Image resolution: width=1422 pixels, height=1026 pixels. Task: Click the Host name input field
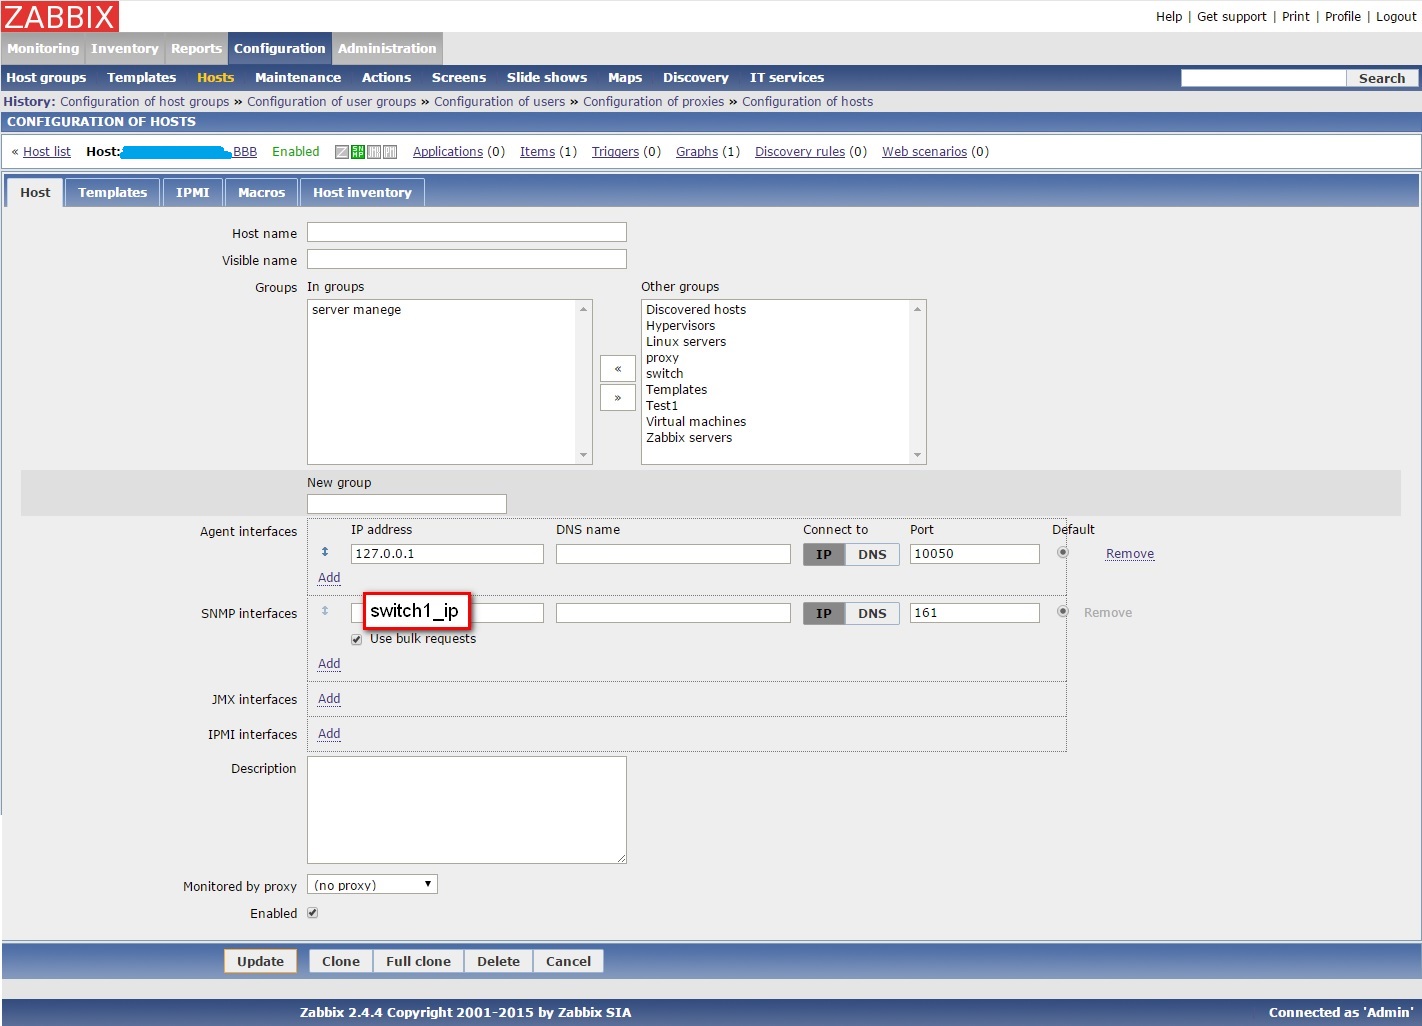466,233
